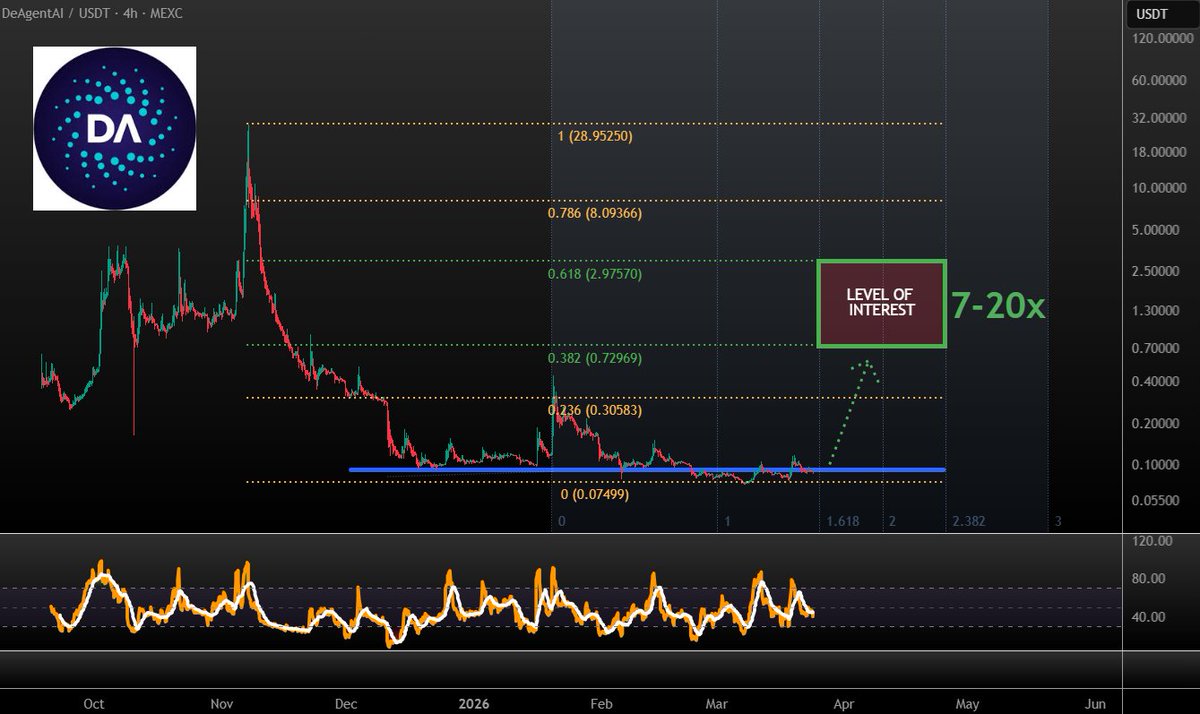
Task: Select the dotted green projection arrow
Action: tap(848, 410)
